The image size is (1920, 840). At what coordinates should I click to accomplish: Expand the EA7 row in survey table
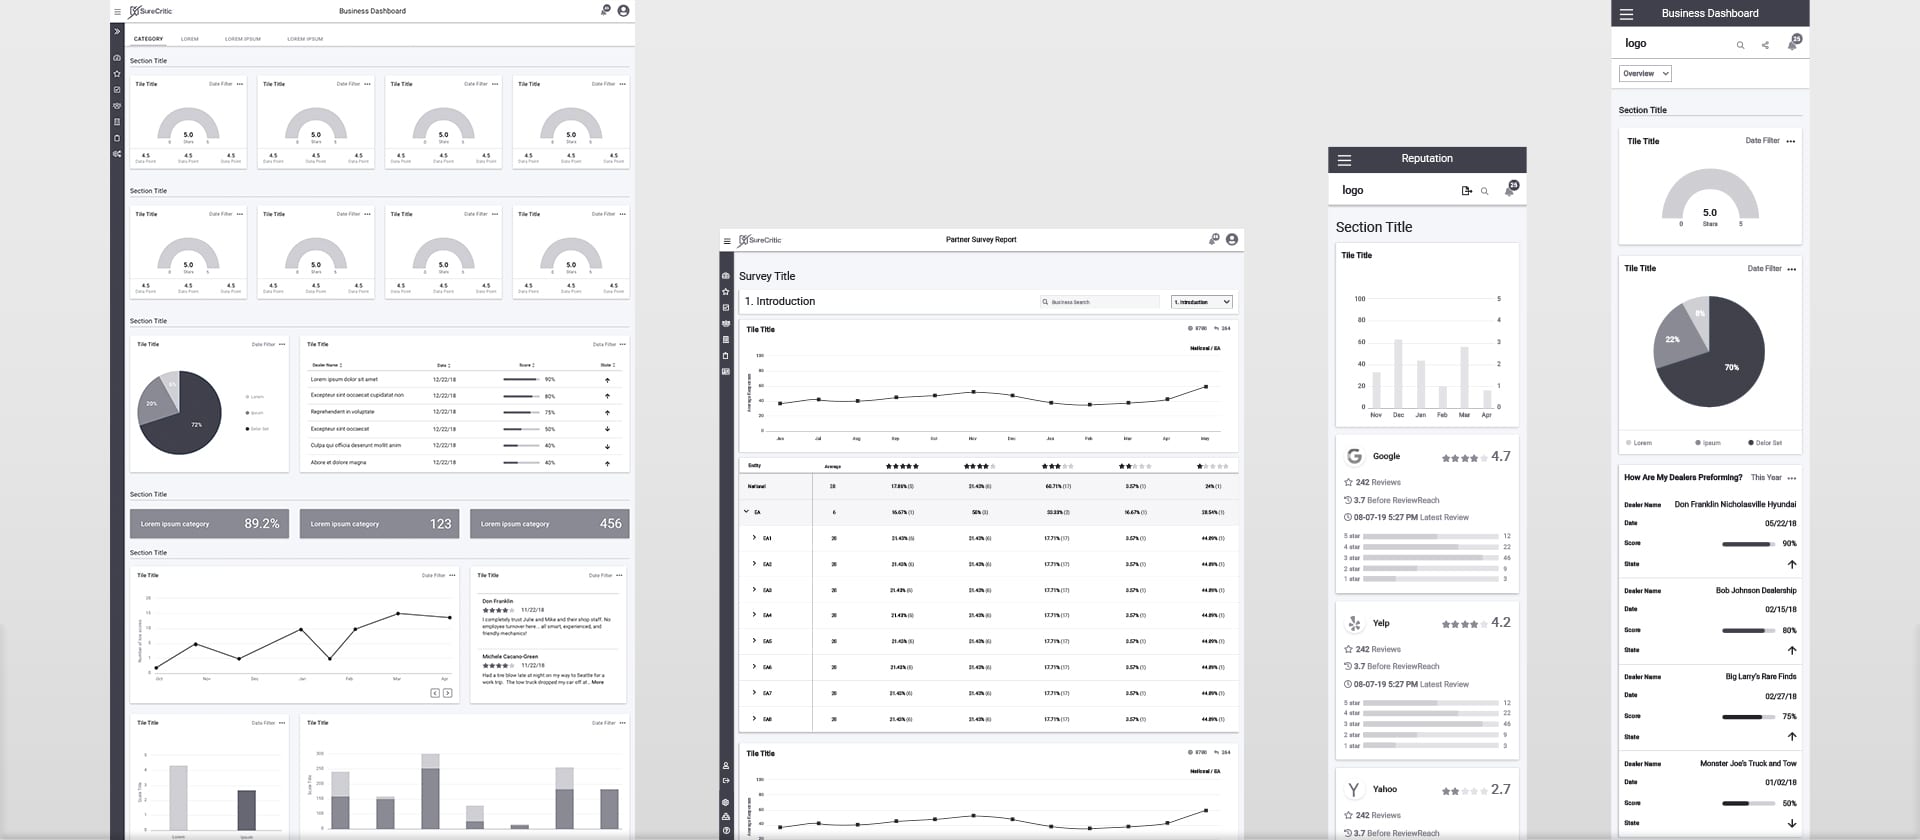(754, 692)
